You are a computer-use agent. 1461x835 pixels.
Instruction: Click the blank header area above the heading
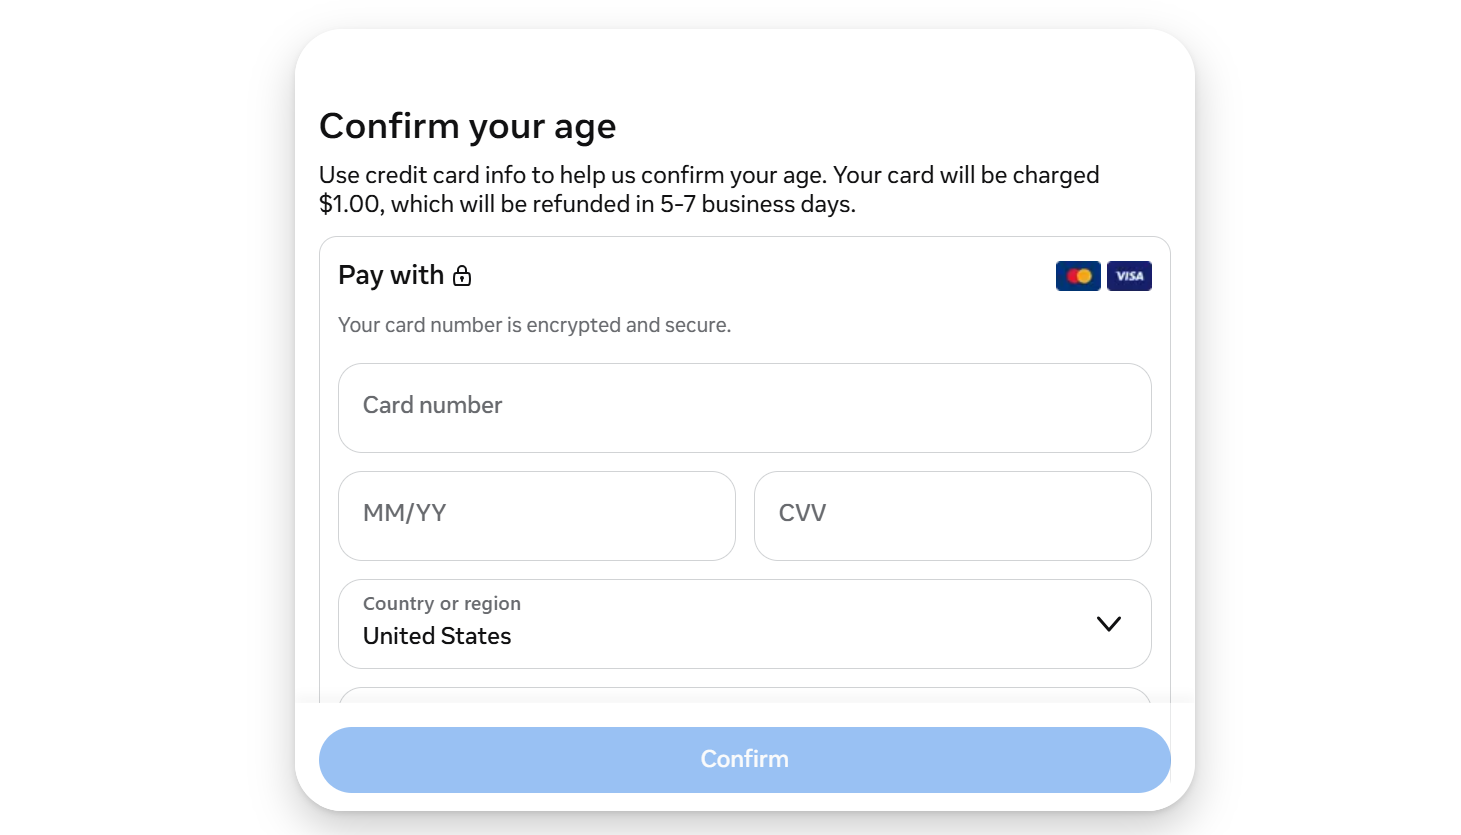tap(745, 65)
